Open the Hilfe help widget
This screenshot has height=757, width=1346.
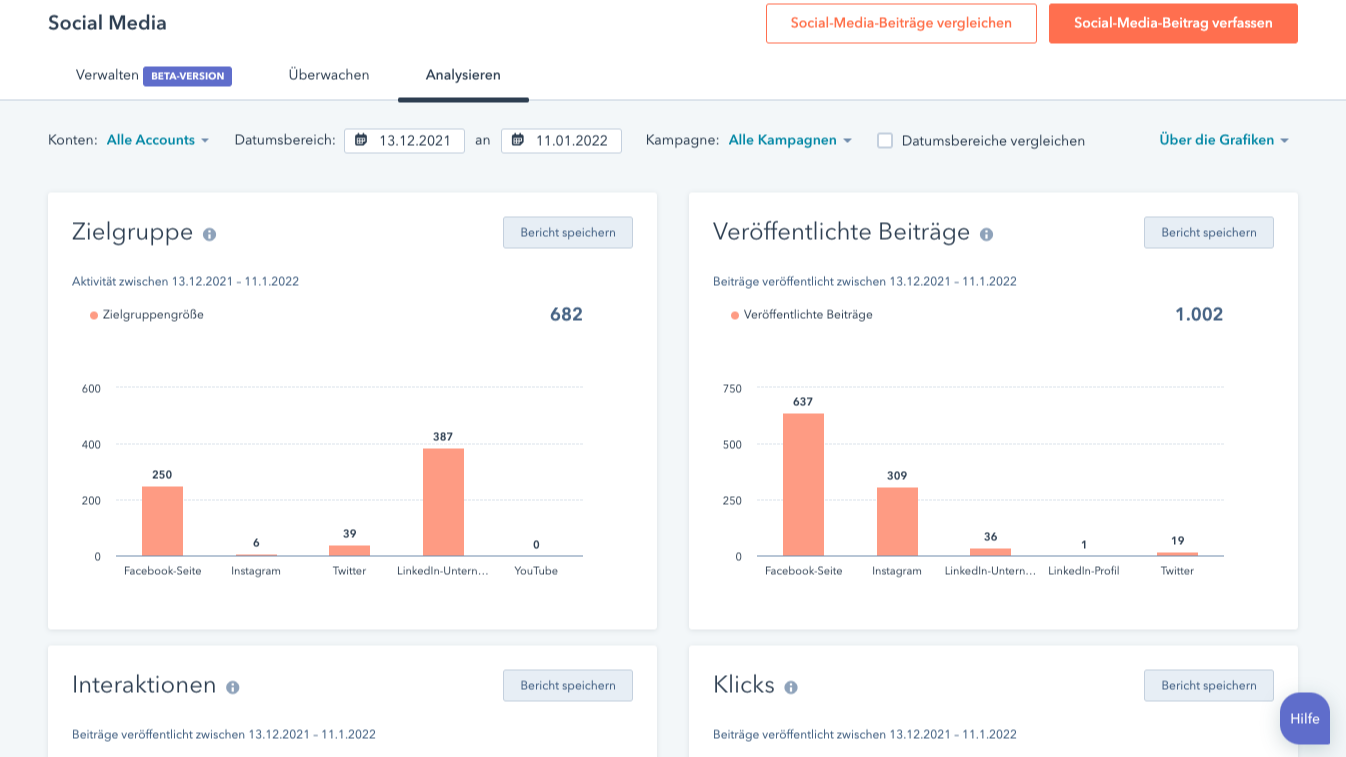1305,719
